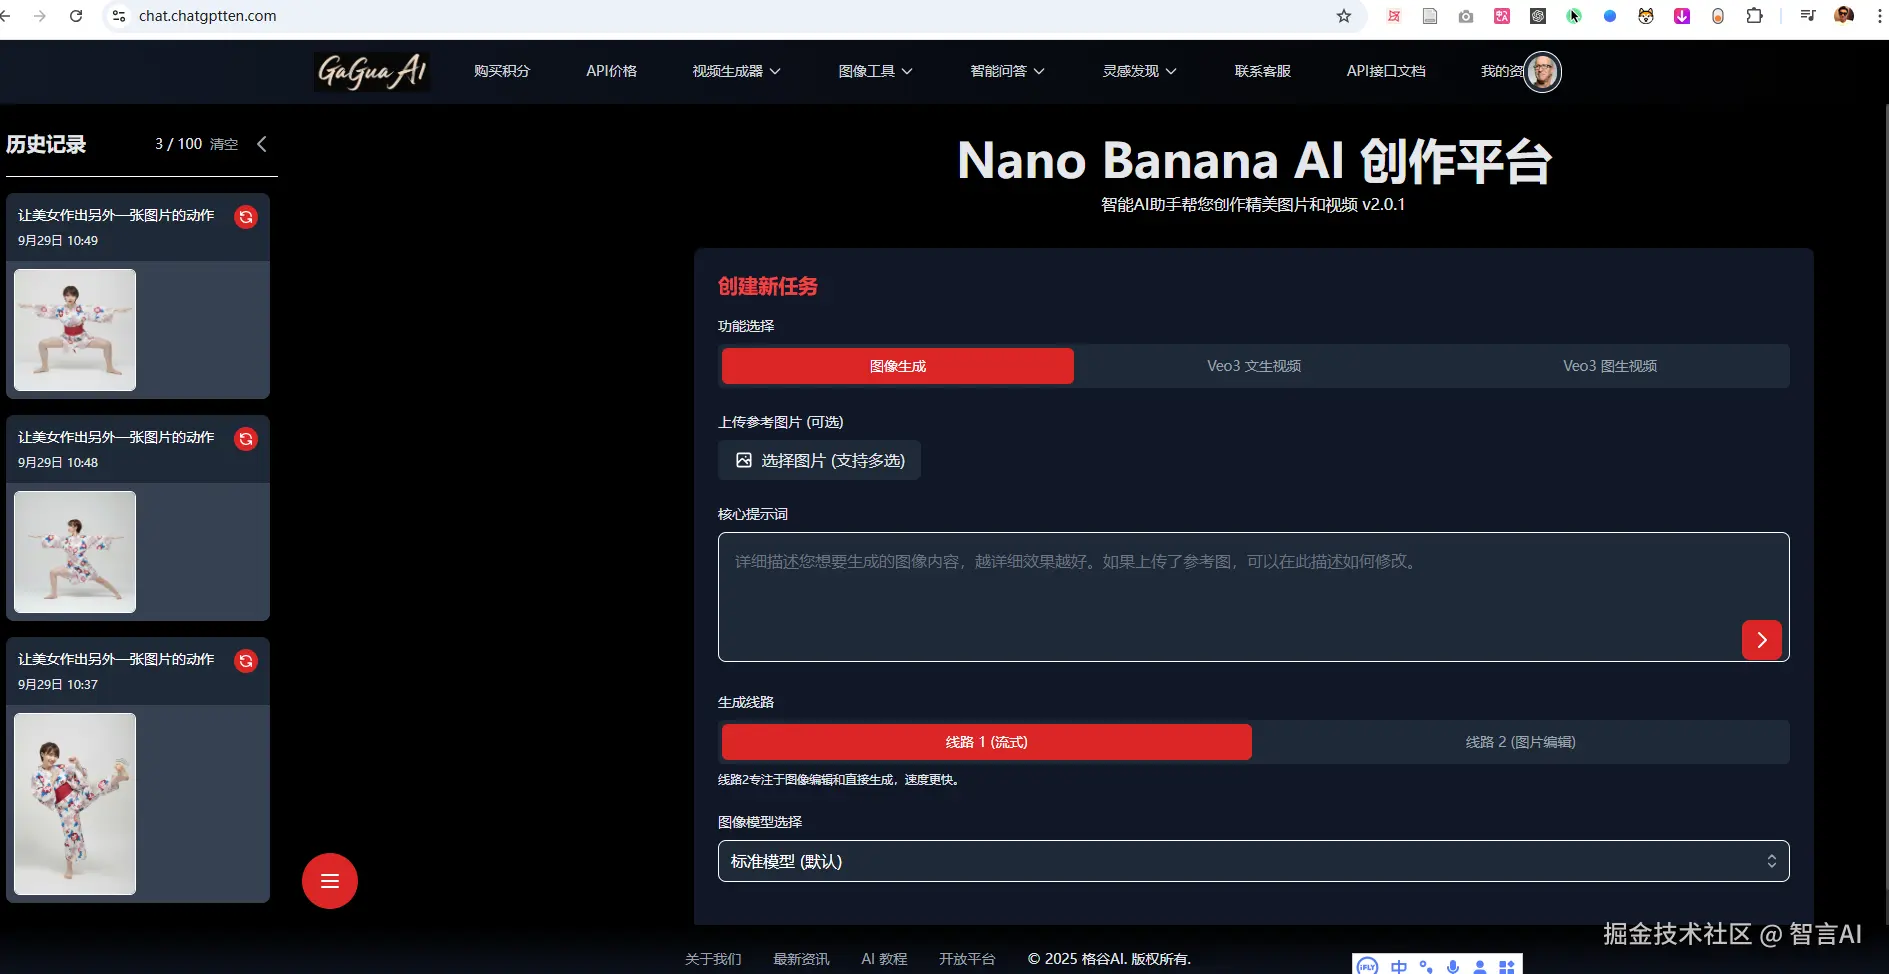Image resolution: width=1889 pixels, height=974 pixels.
Task: Click the © 2025 格谷AI copyright text
Action: (x=1110, y=959)
